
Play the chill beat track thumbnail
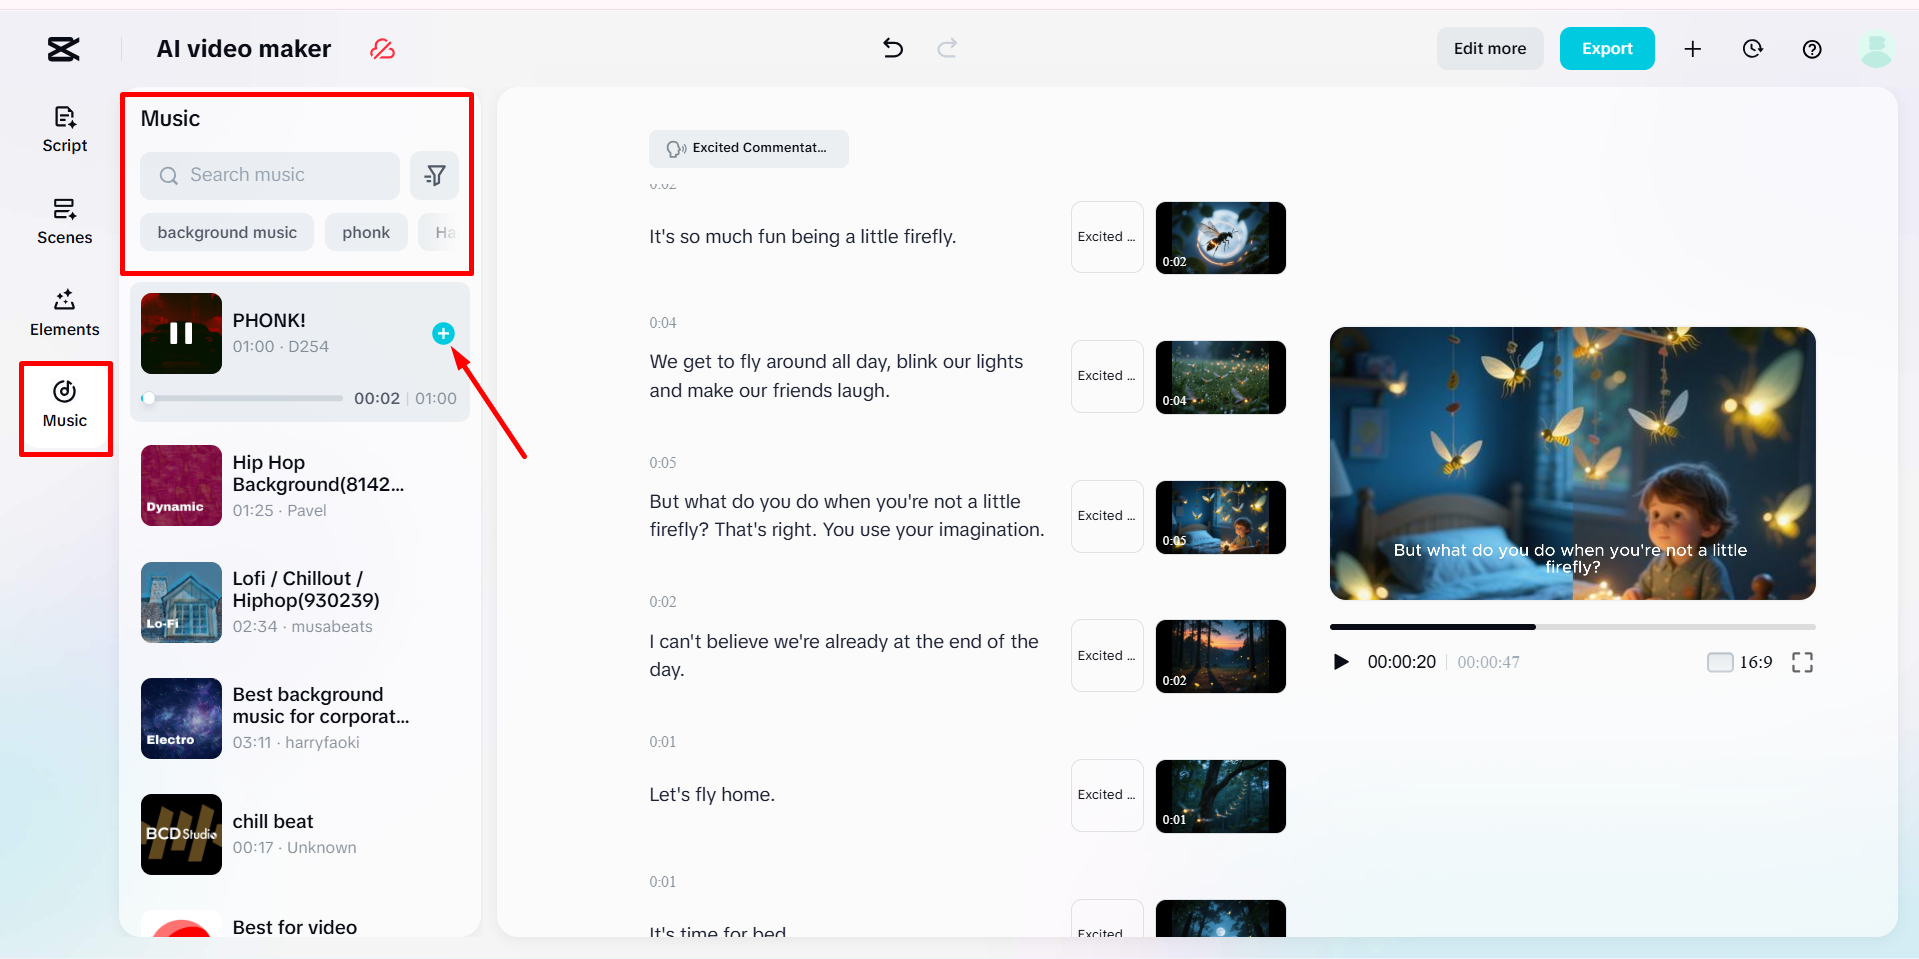click(x=181, y=834)
